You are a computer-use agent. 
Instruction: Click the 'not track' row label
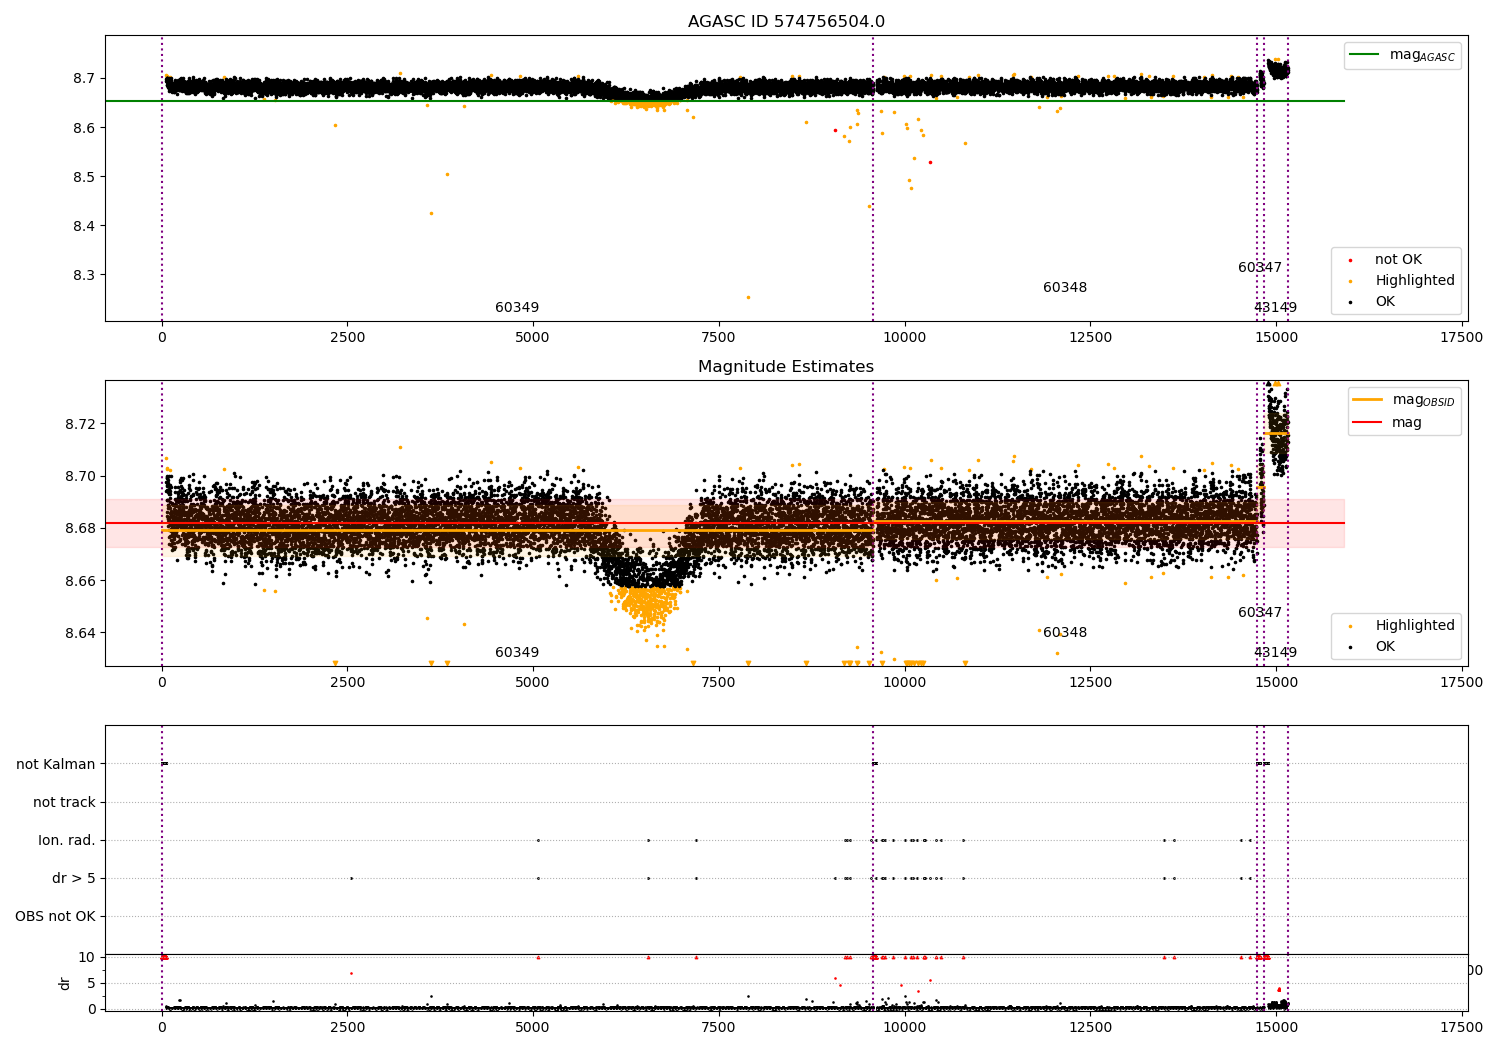coord(64,802)
